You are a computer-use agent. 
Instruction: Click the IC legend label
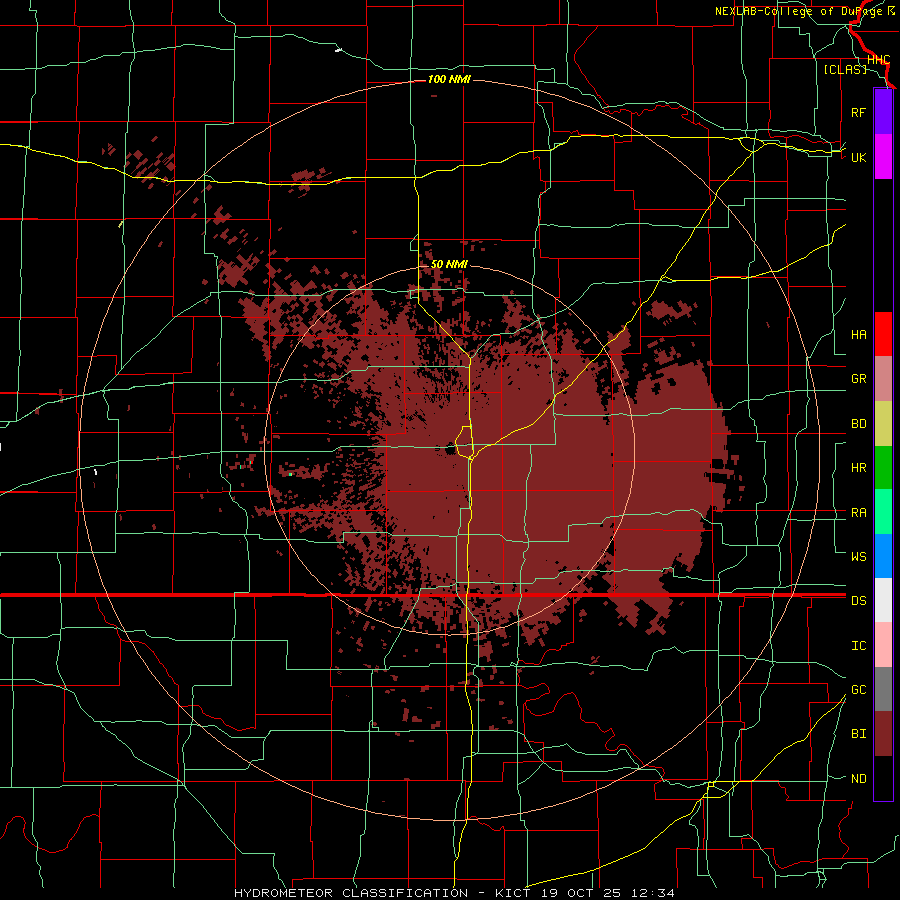point(858,646)
